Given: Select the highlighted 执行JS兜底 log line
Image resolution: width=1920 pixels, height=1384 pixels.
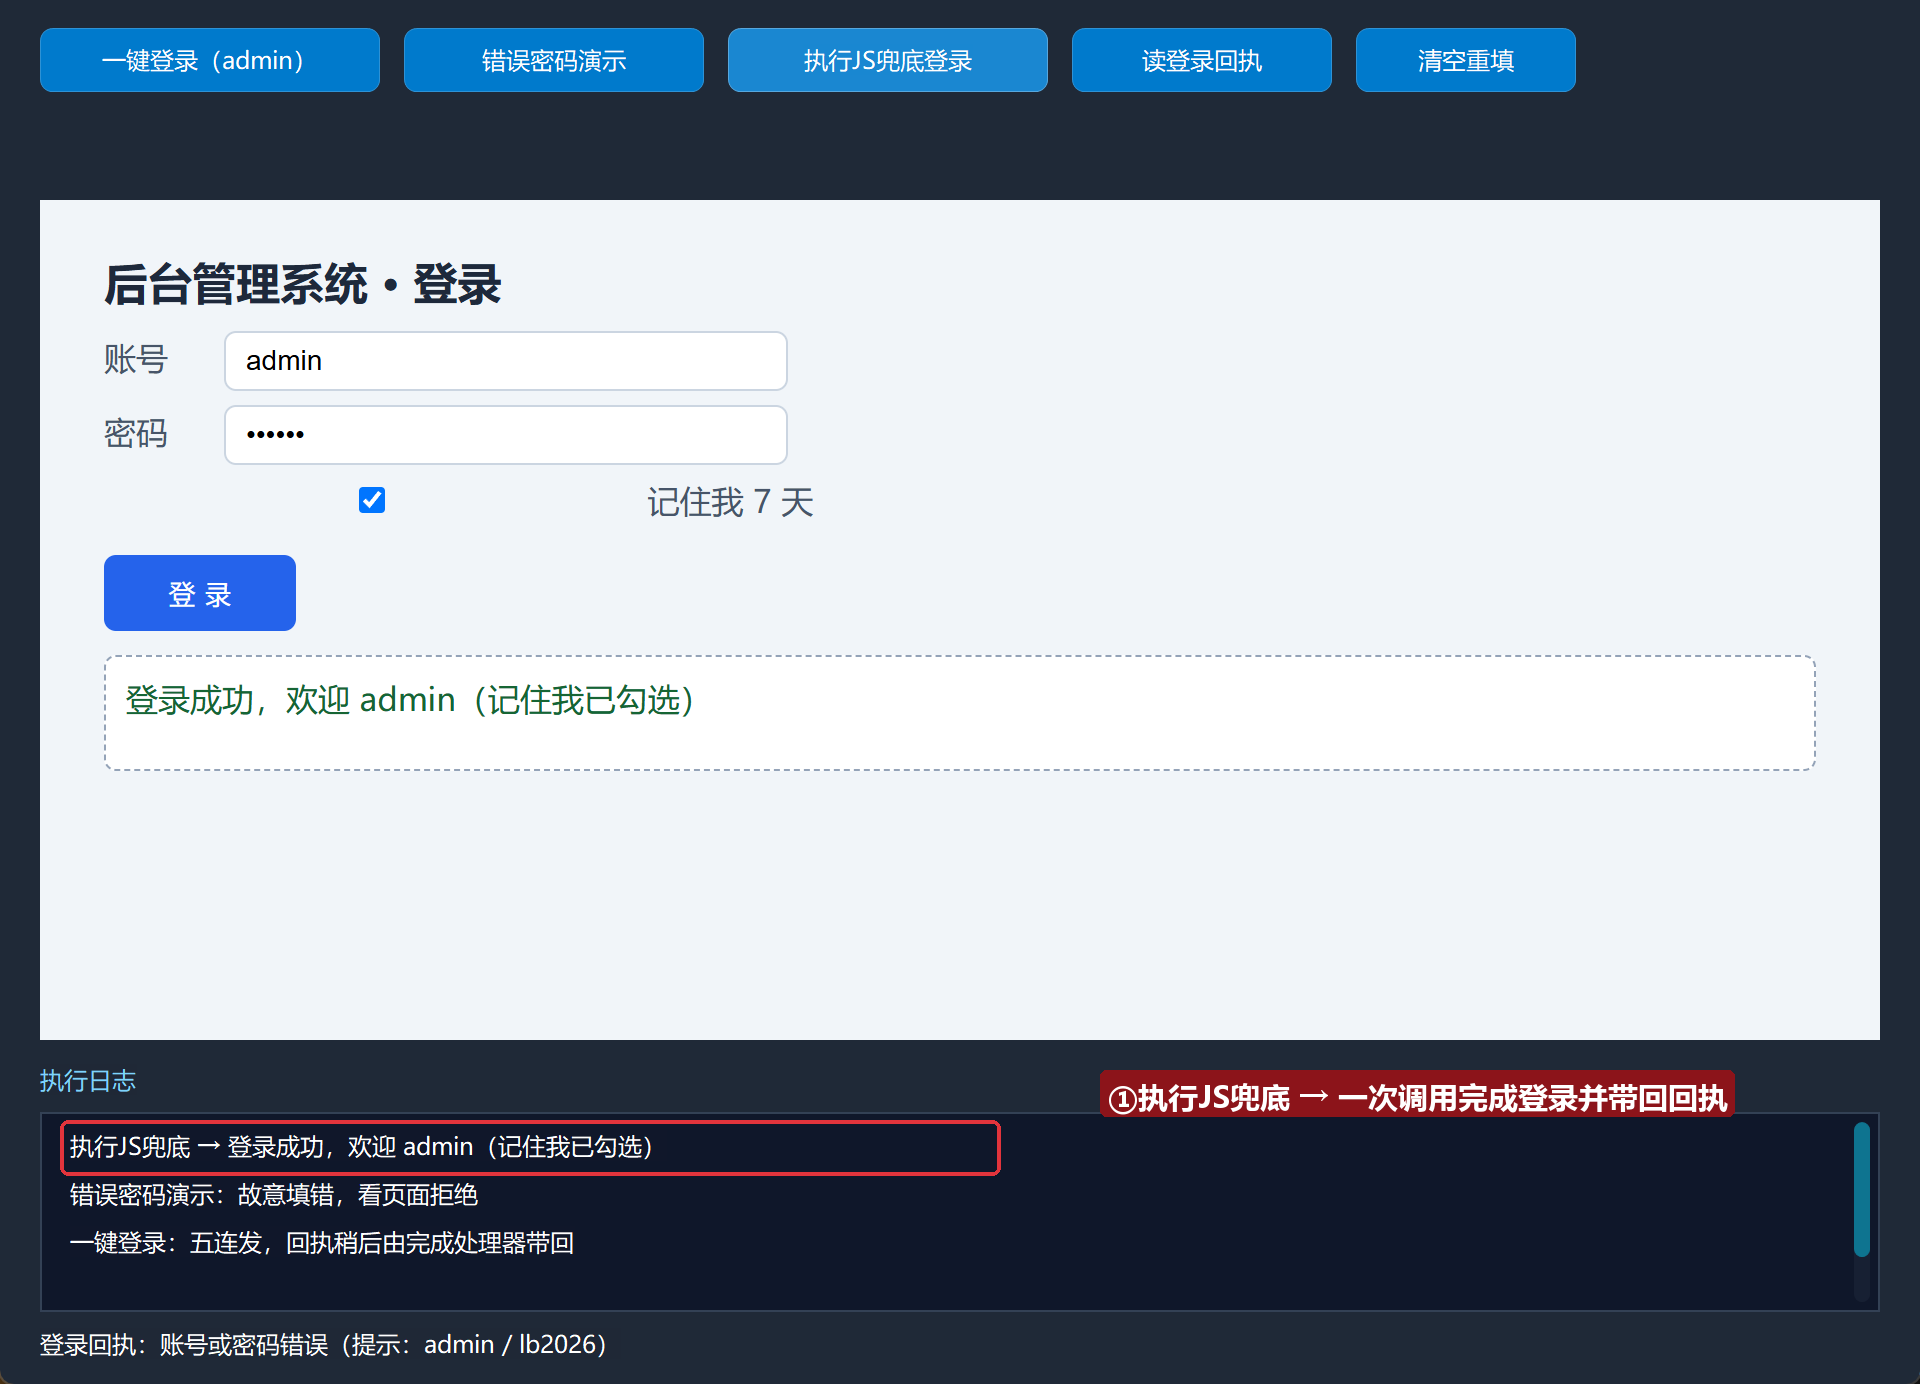Looking at the screenshot, I should pyautogui.click(x=531, y=1148).
